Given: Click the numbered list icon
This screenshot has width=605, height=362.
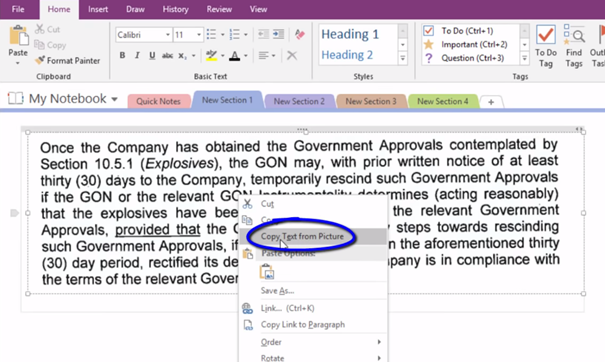Looking at the screenshot, I should 234,34.
